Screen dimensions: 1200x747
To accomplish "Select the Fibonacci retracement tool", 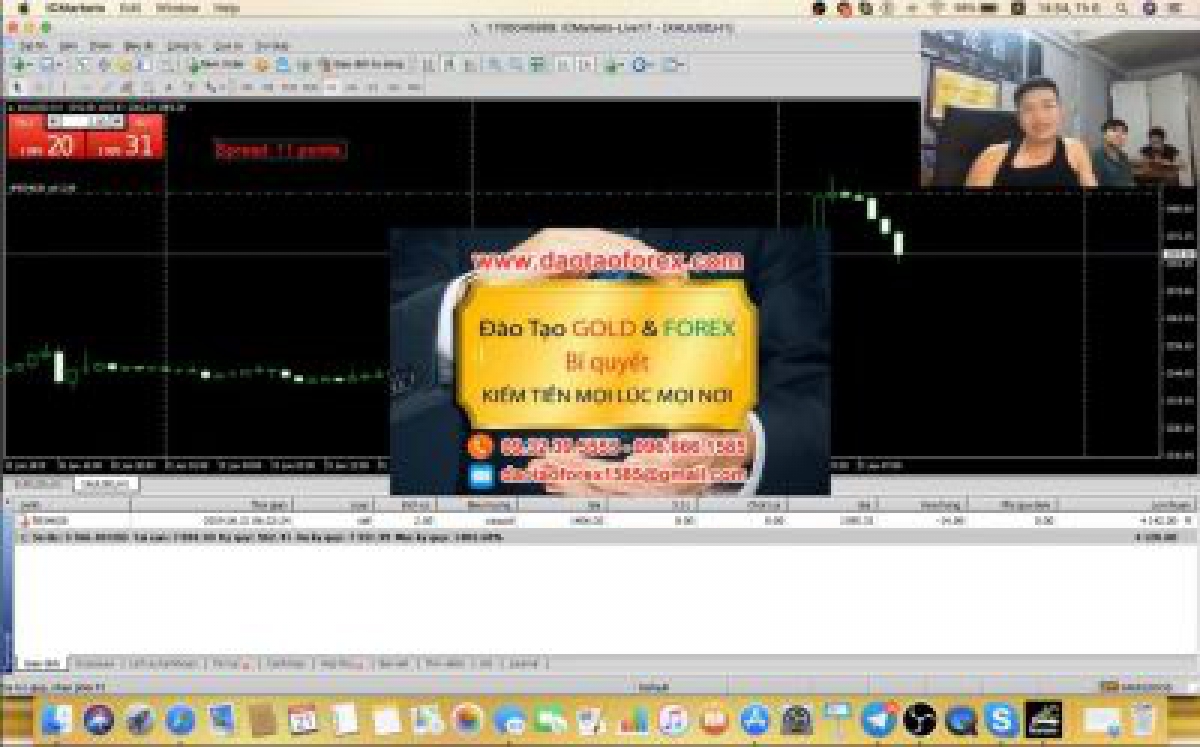I will click(x=146, y=87).
